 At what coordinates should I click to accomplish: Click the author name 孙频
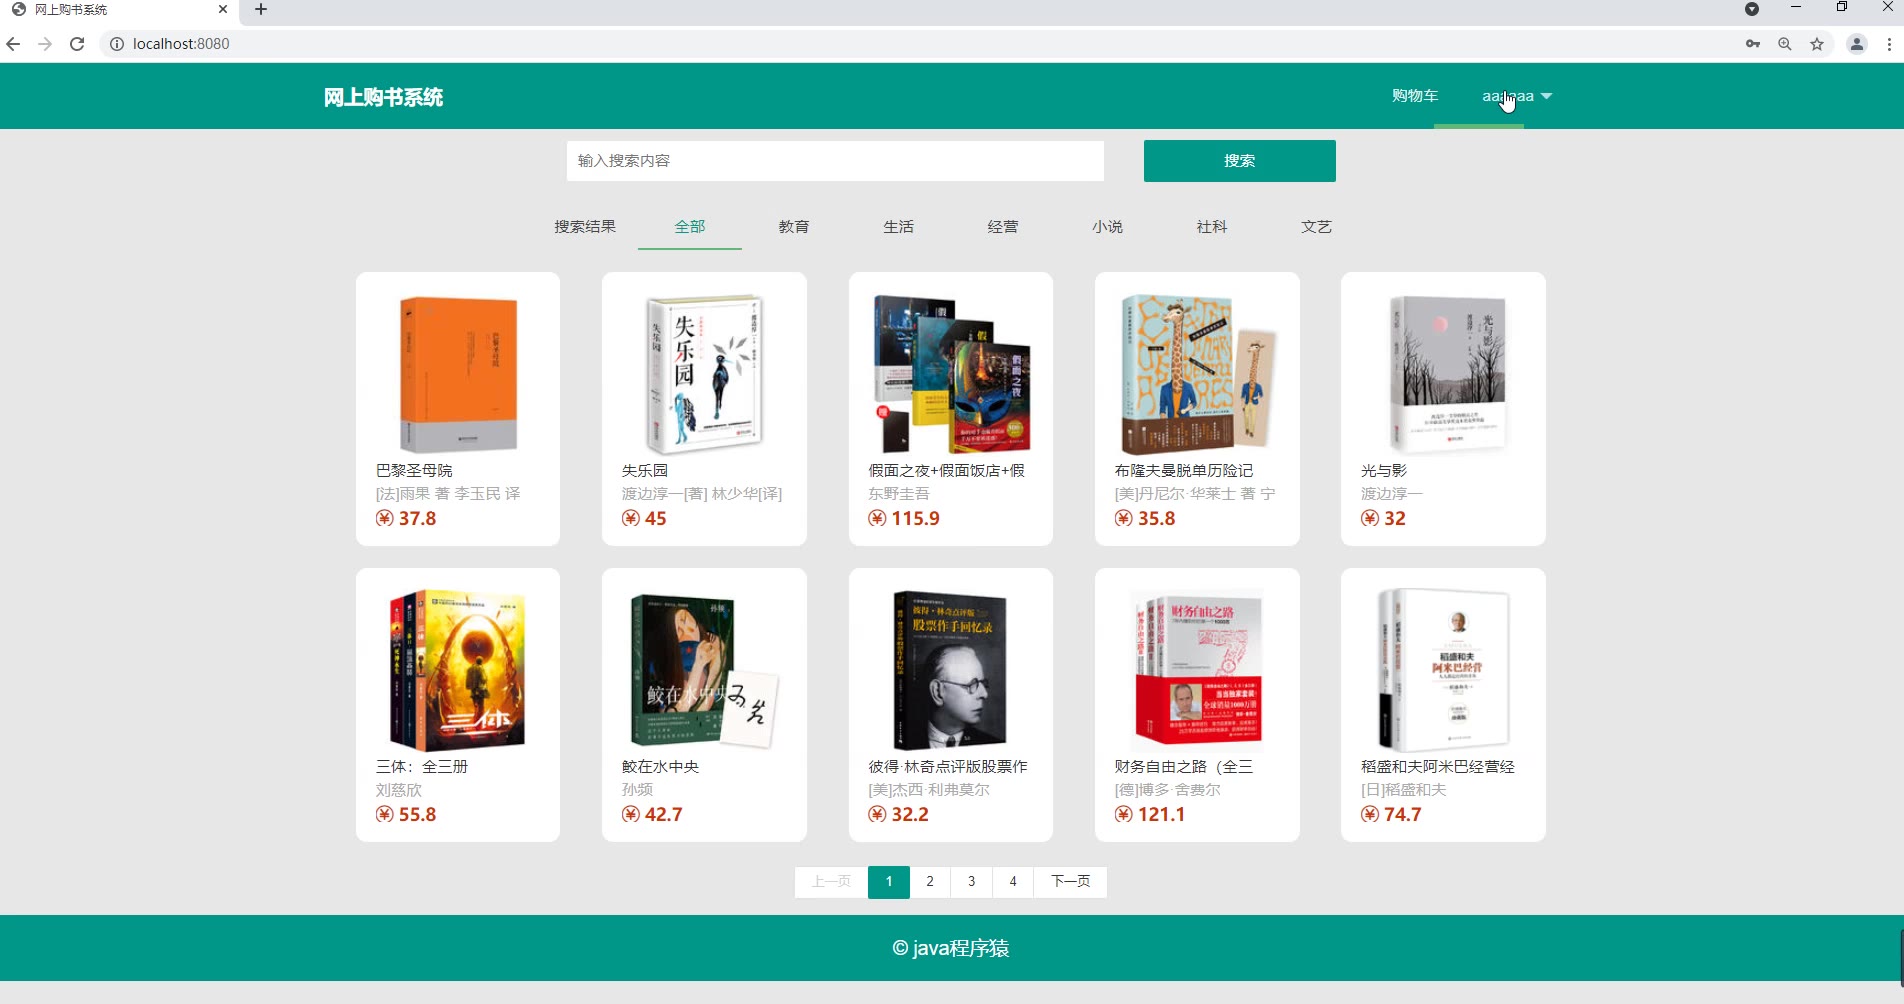click(637, 790)
